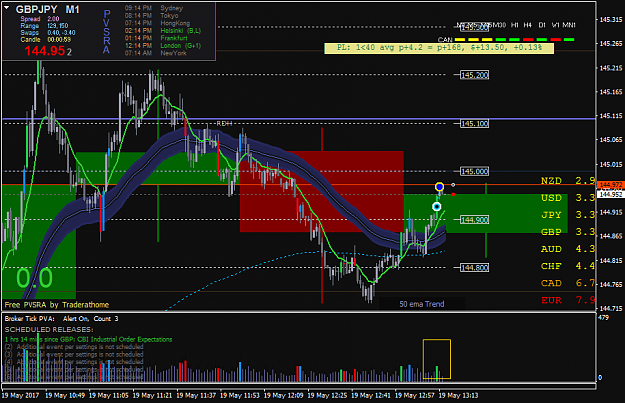Click the 19 May 13:13 time axis label
The width and height of the screenshot is (625, 403).
pos(458,395)
